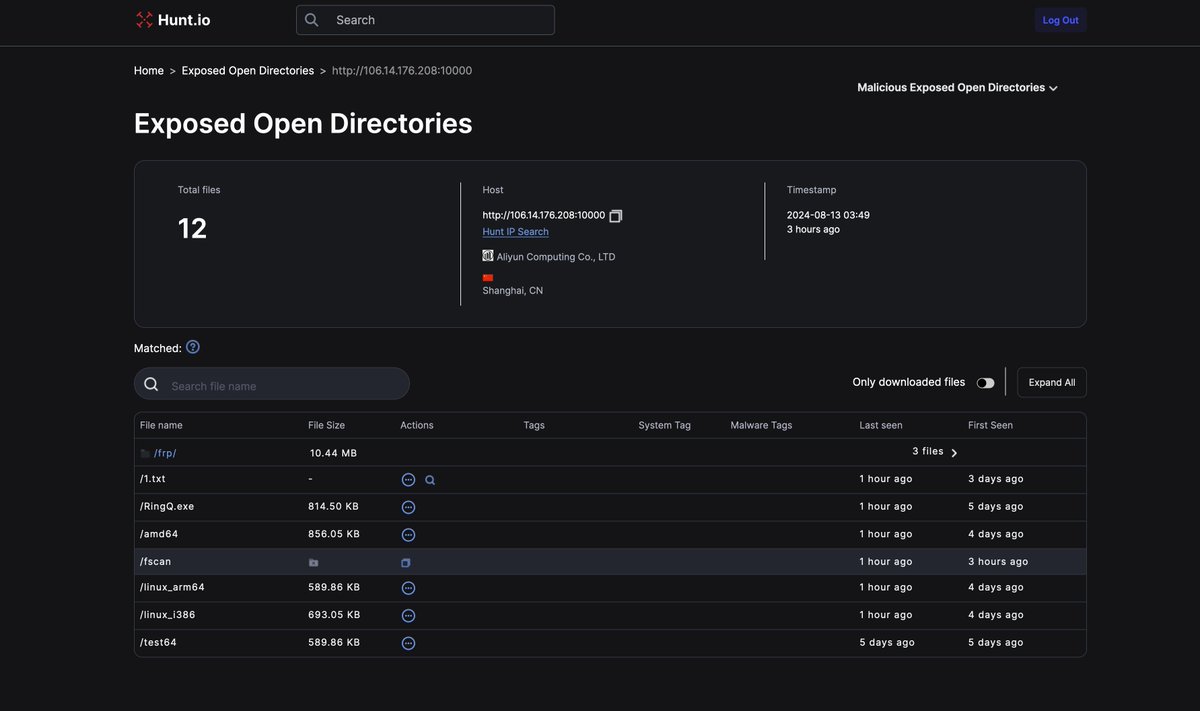Open actions menu for /1.txt
This screenshot has height=711, width=1200.
pos(408,480)
